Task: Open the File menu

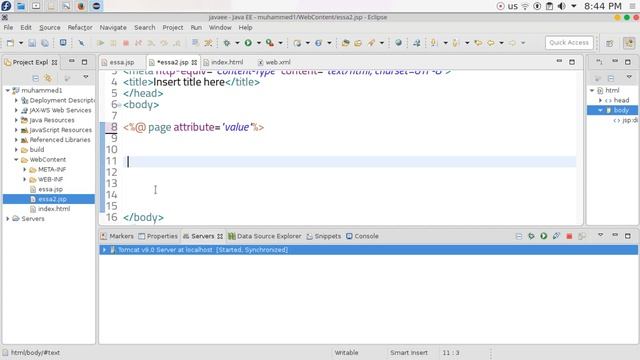Action: click(x=8, y=27)
